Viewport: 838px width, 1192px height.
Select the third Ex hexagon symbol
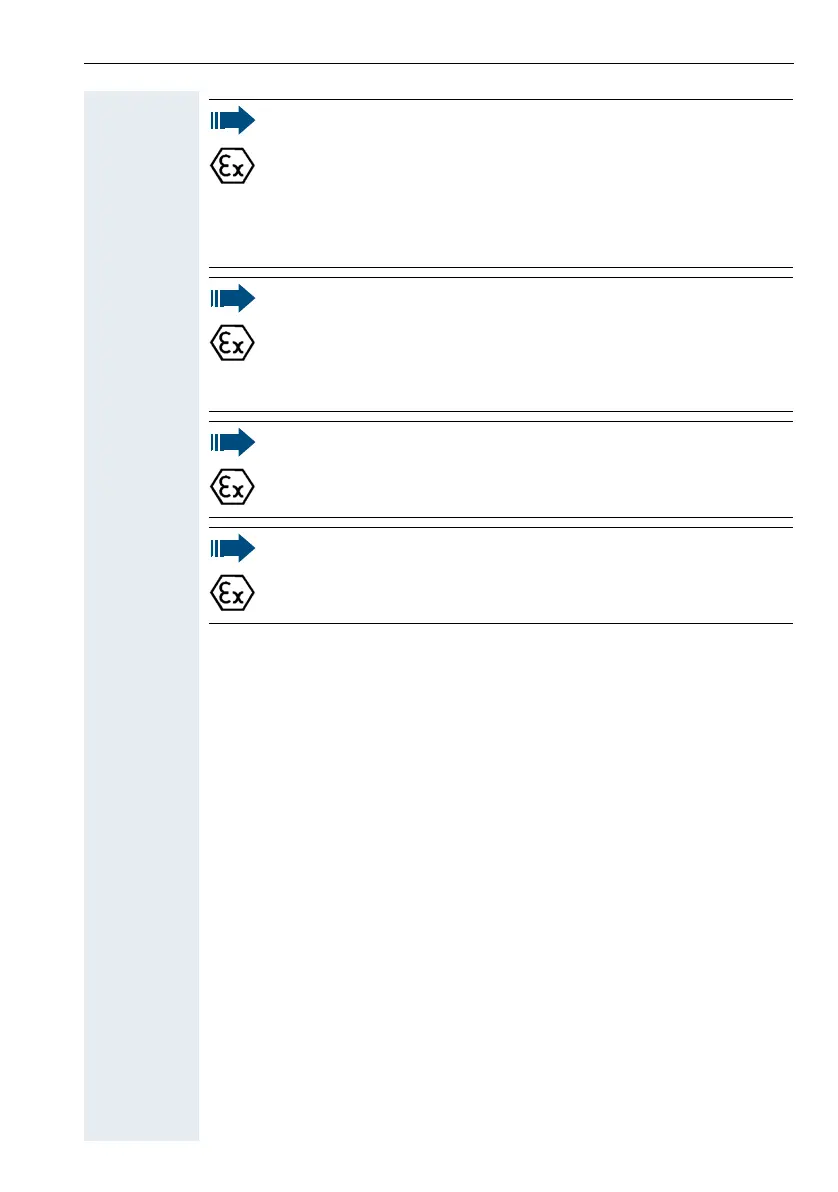pos(232,487)
